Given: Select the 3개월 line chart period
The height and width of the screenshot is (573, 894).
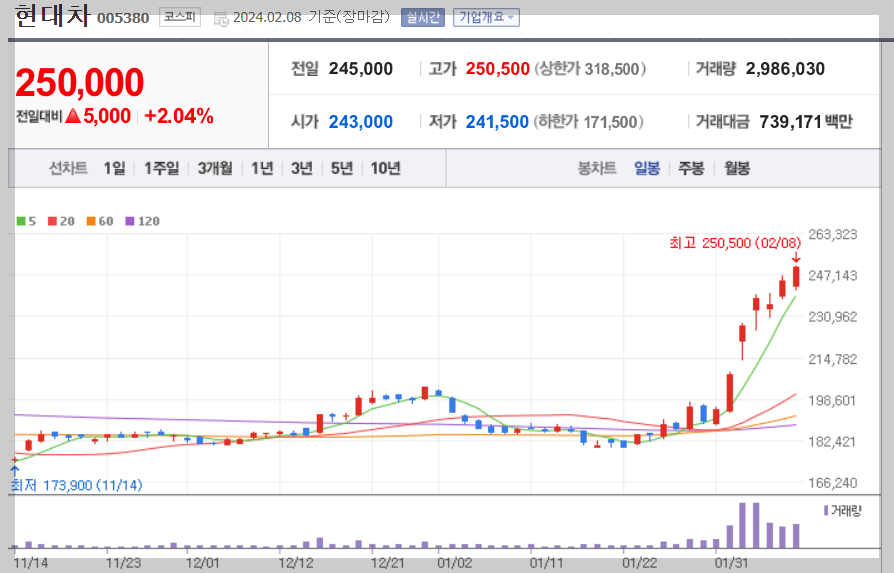Looking at the screenshot, I should [x=215, y=168].
